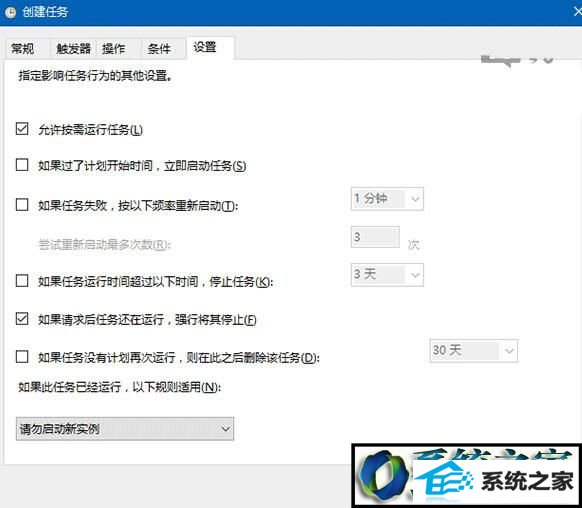Viewport: 582px width, 508px height.
Task: Click 如果此任务已经运行，以下规则适用(N) label
Action: (120, 387)
